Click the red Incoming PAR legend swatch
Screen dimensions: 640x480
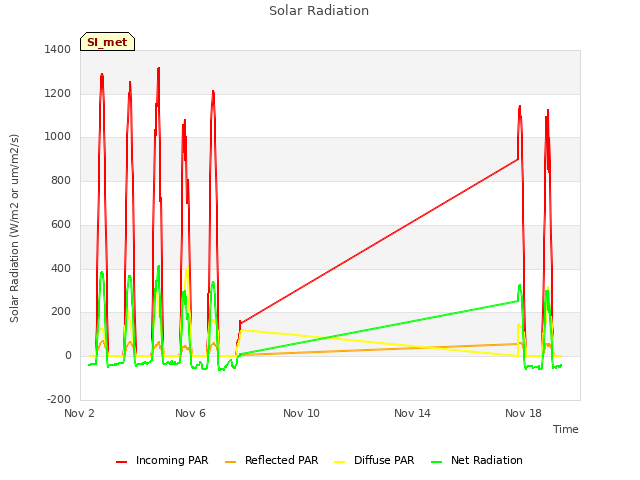point(121,462)
